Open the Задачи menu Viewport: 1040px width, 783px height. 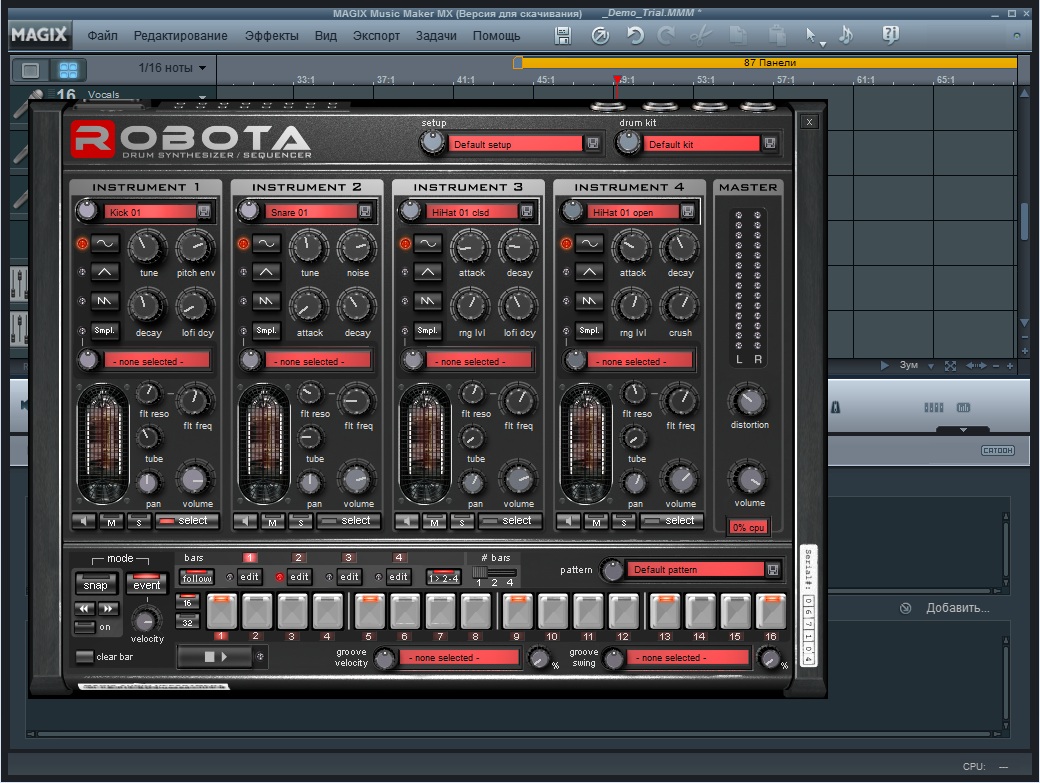pos(436,36)
